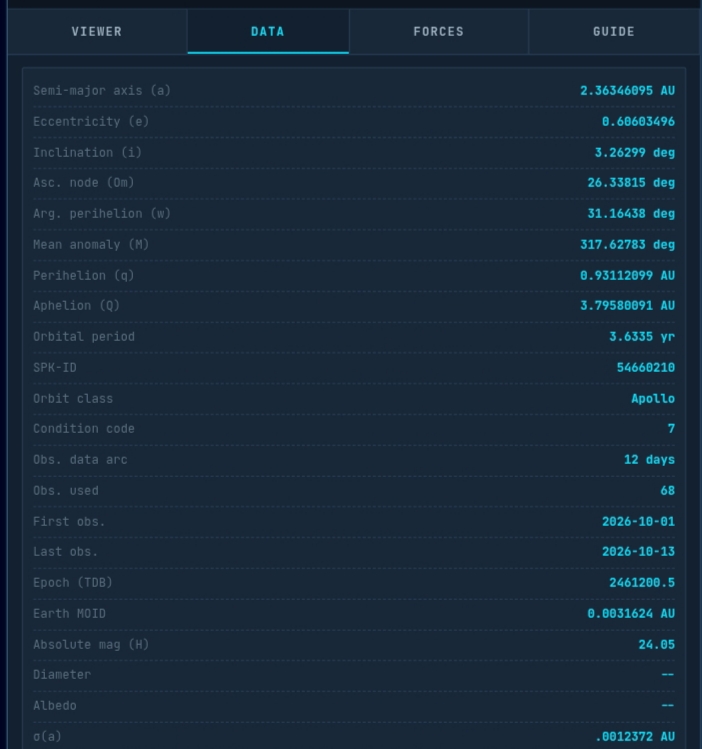Click the 'First obs.' label
Image resolution: width=702 pixels, height=749 pixels.
[x=69, y=522]
